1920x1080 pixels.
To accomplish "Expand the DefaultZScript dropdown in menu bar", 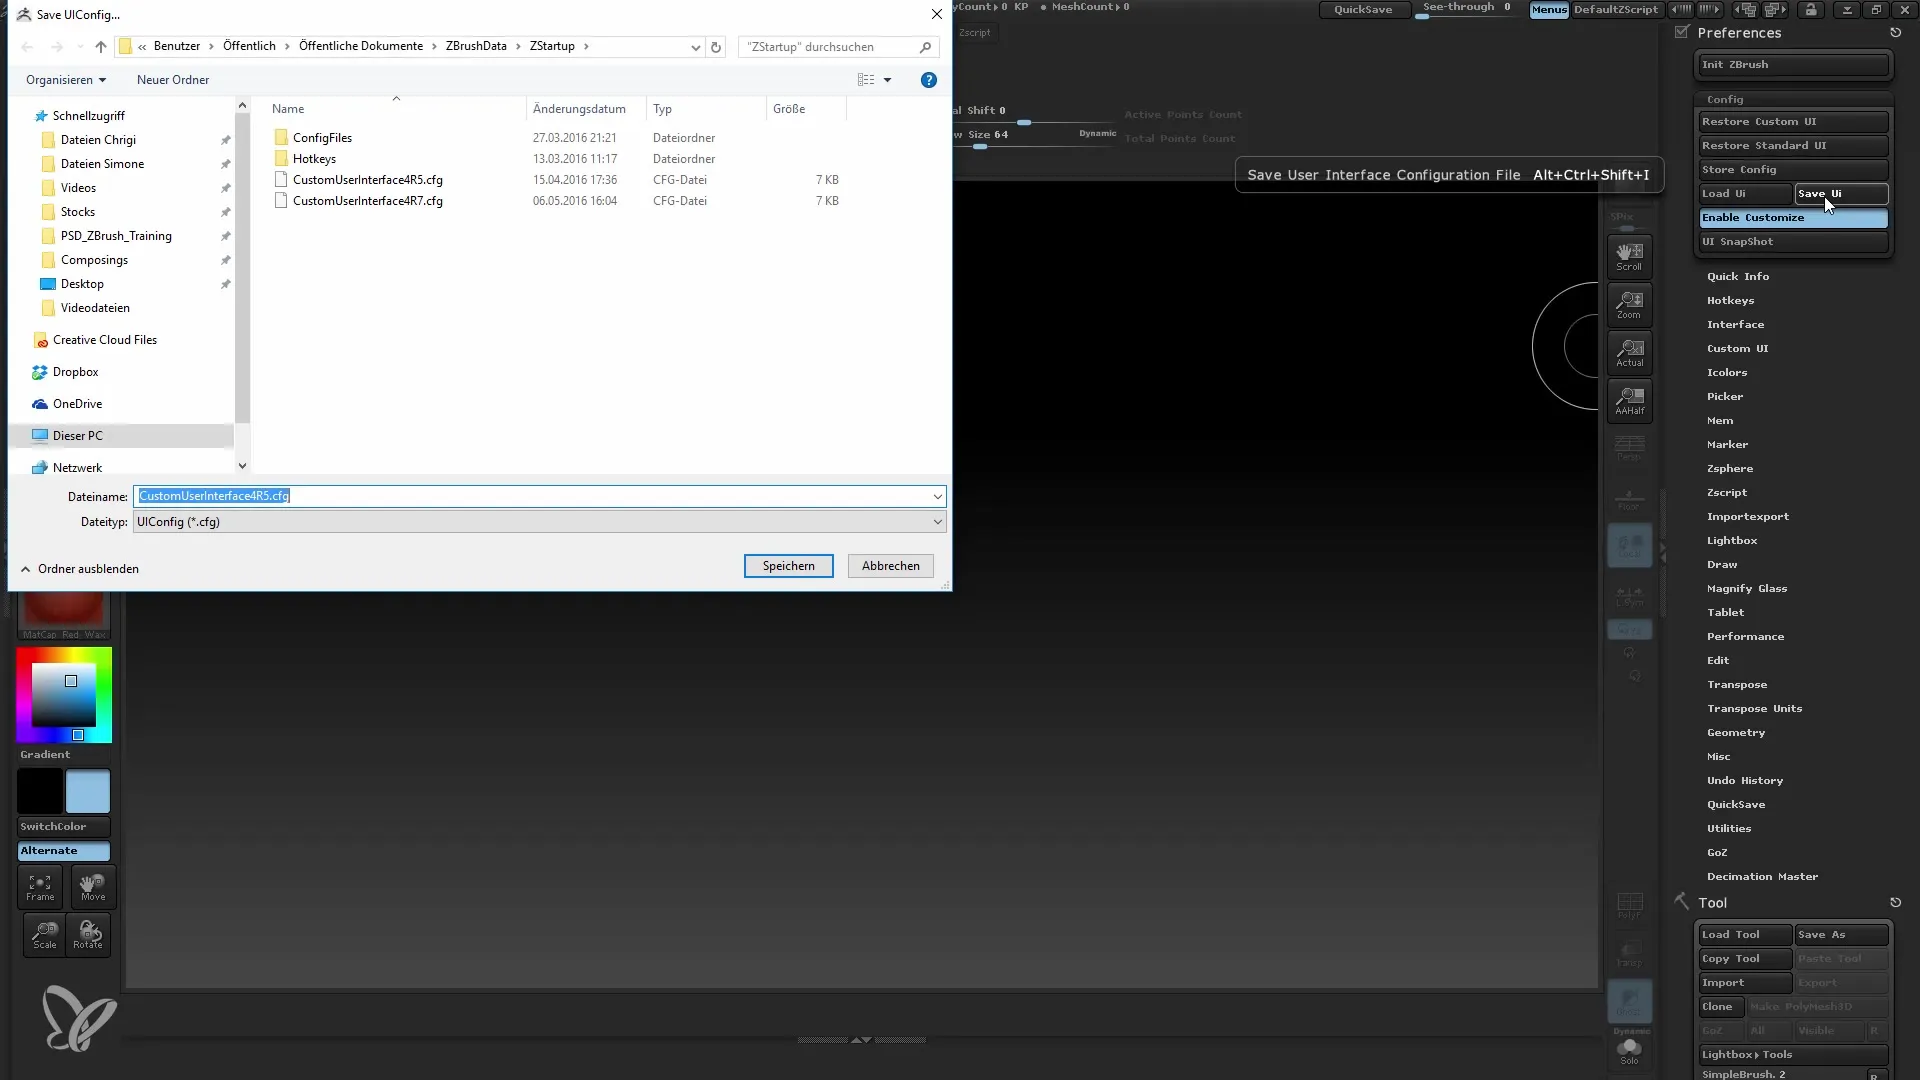I will [x=1615, y=8].
